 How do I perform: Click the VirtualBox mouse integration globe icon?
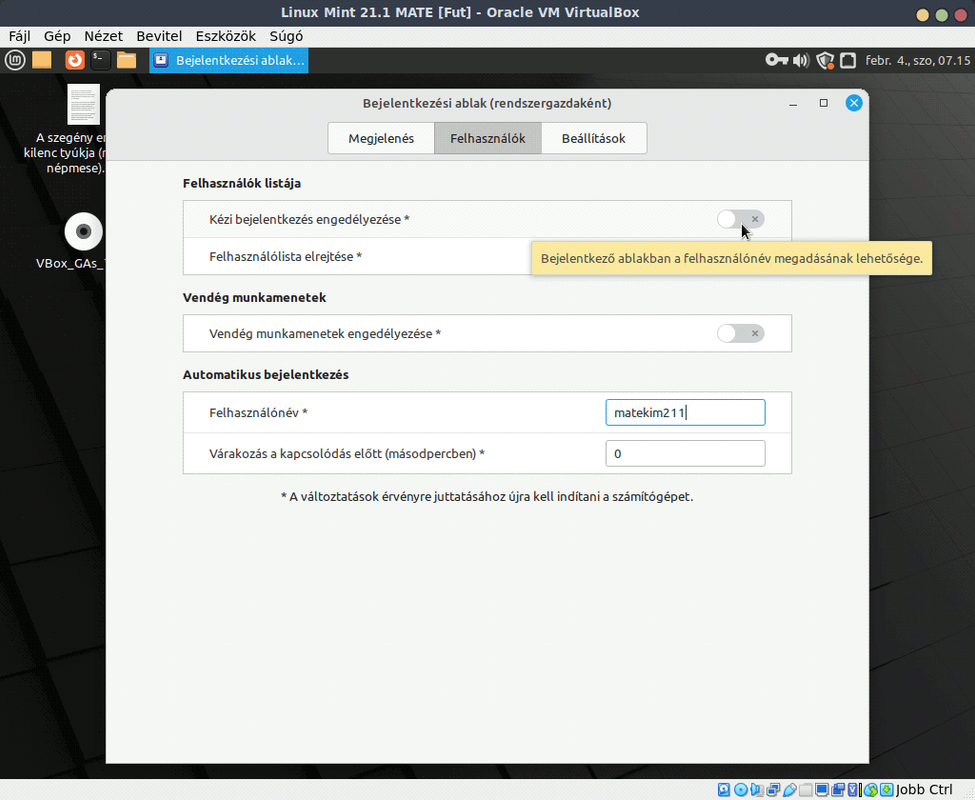(871, 789)
